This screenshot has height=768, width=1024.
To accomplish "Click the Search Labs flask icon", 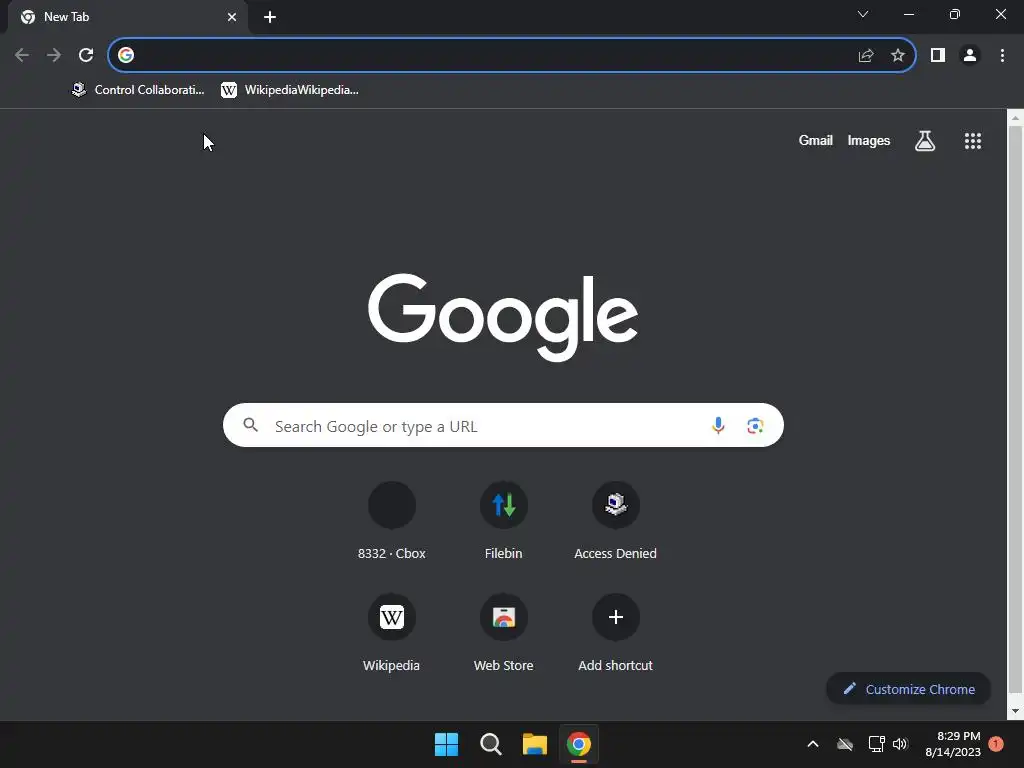I will pyautogui.click(x=925, y=140).
